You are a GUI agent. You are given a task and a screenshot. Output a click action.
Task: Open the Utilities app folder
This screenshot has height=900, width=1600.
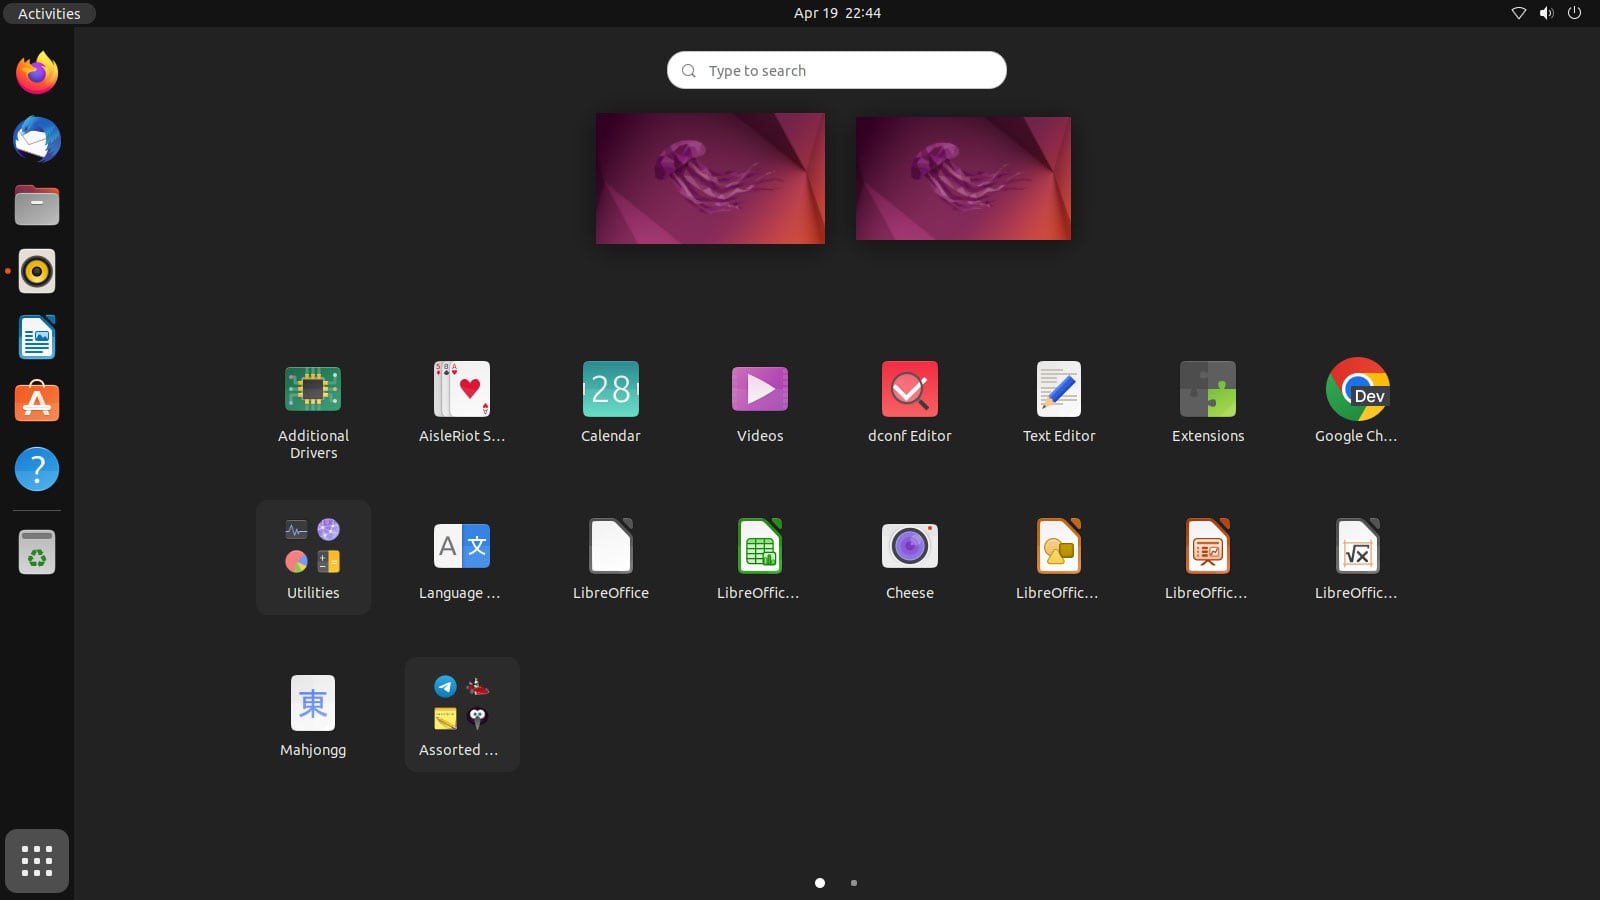313,556
